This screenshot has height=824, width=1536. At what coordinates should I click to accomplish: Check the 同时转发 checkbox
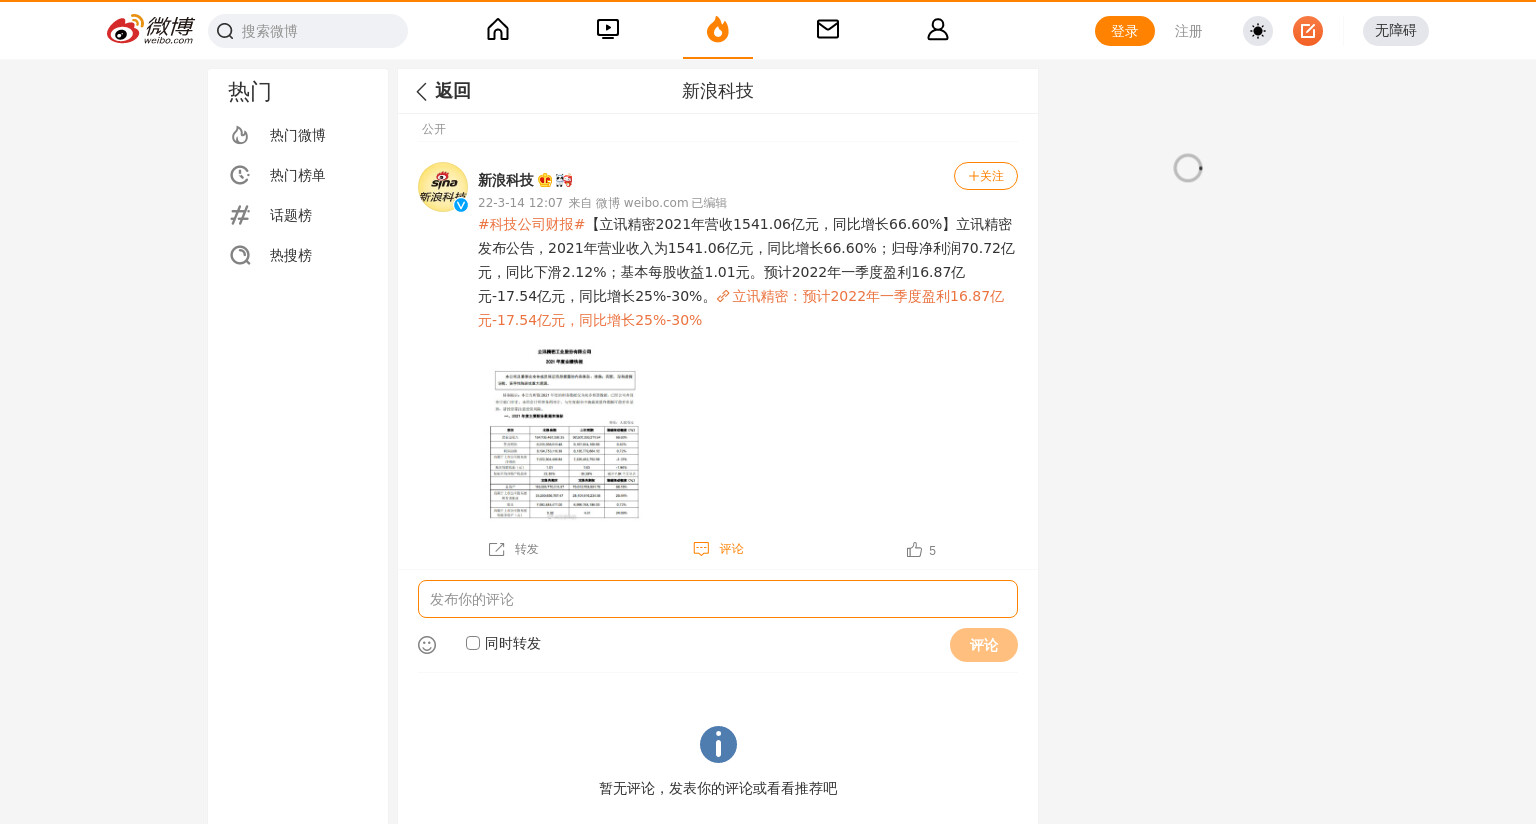point(473,643)
